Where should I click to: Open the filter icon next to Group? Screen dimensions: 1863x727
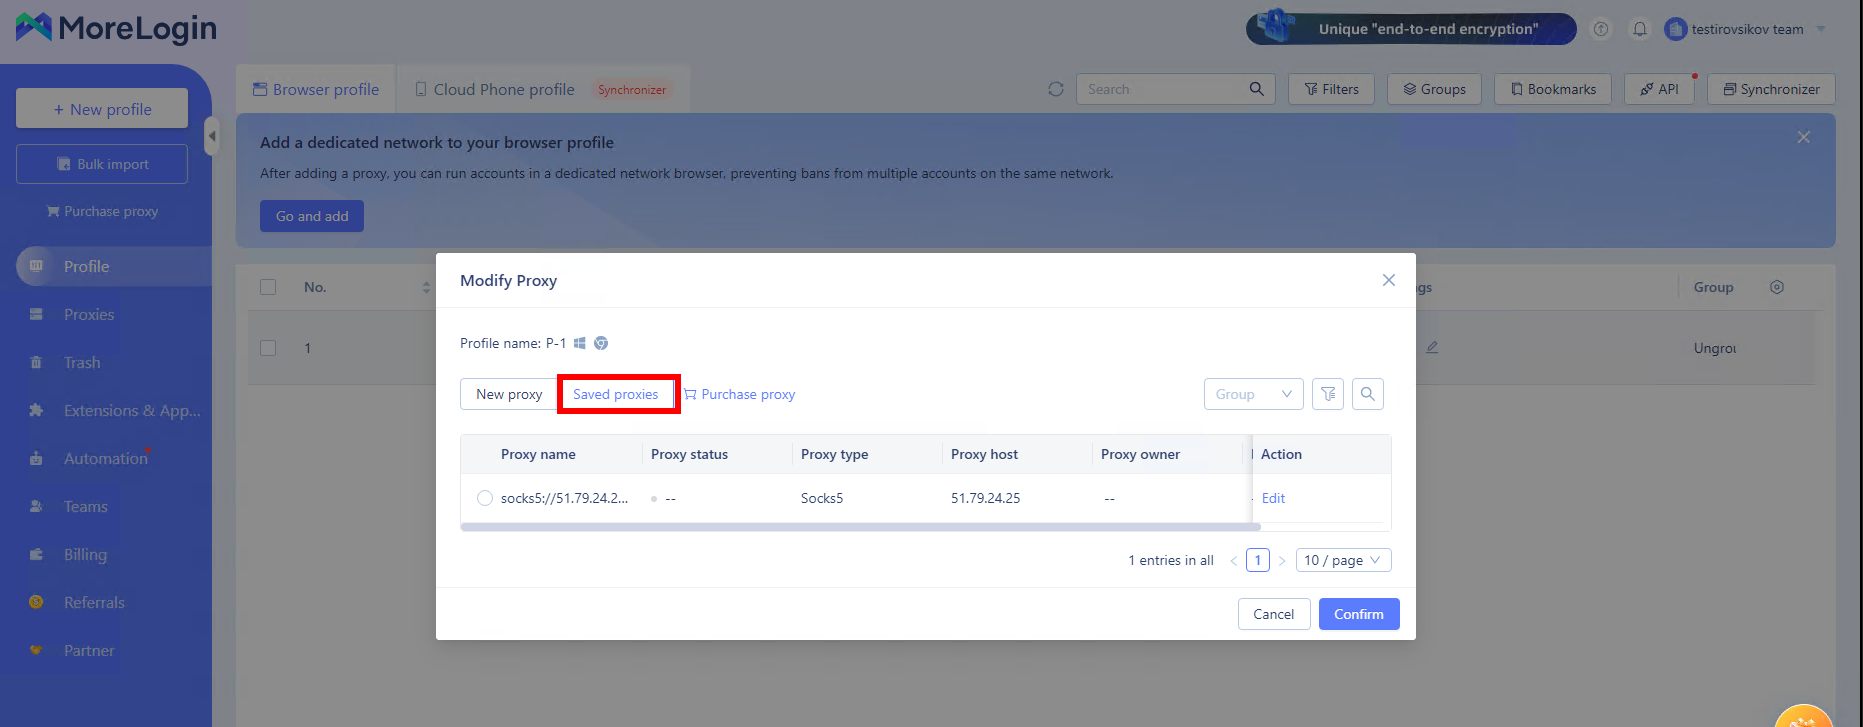pos(1328,394)
